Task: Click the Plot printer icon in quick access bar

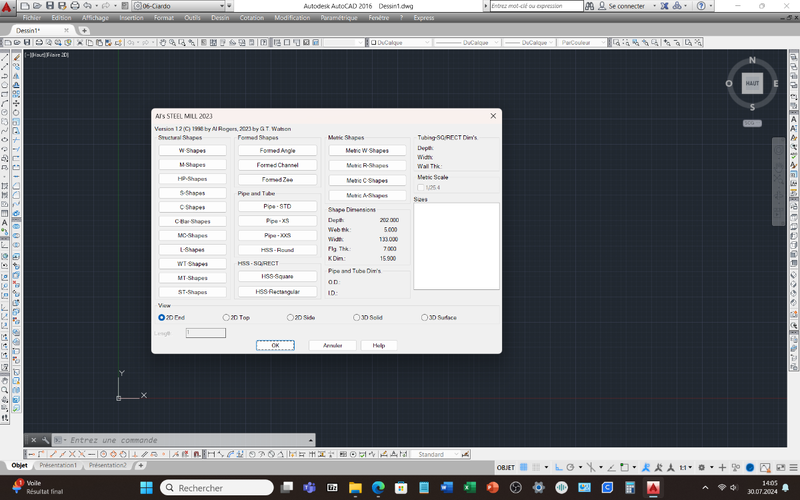Action: click(x=74, y=6)
